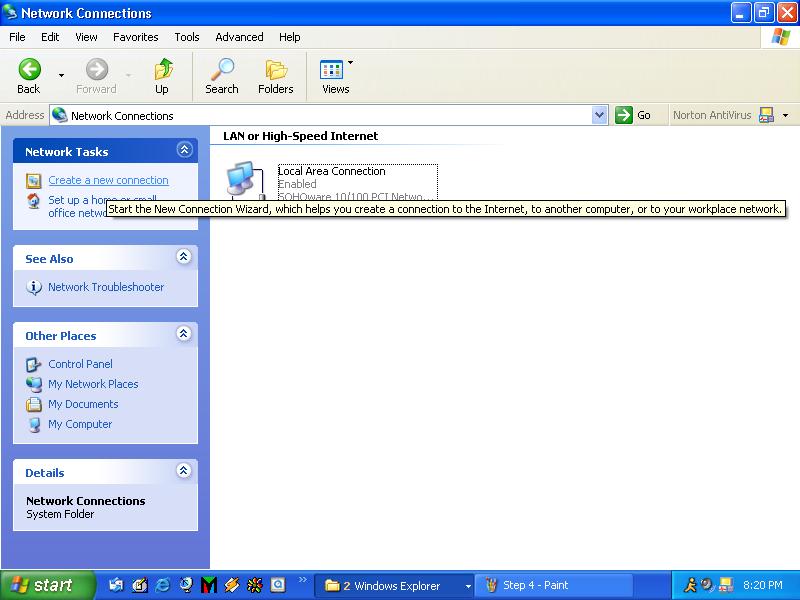Click the Create a new connection icon
Screen dimensions: 800x600
point(34,181)
